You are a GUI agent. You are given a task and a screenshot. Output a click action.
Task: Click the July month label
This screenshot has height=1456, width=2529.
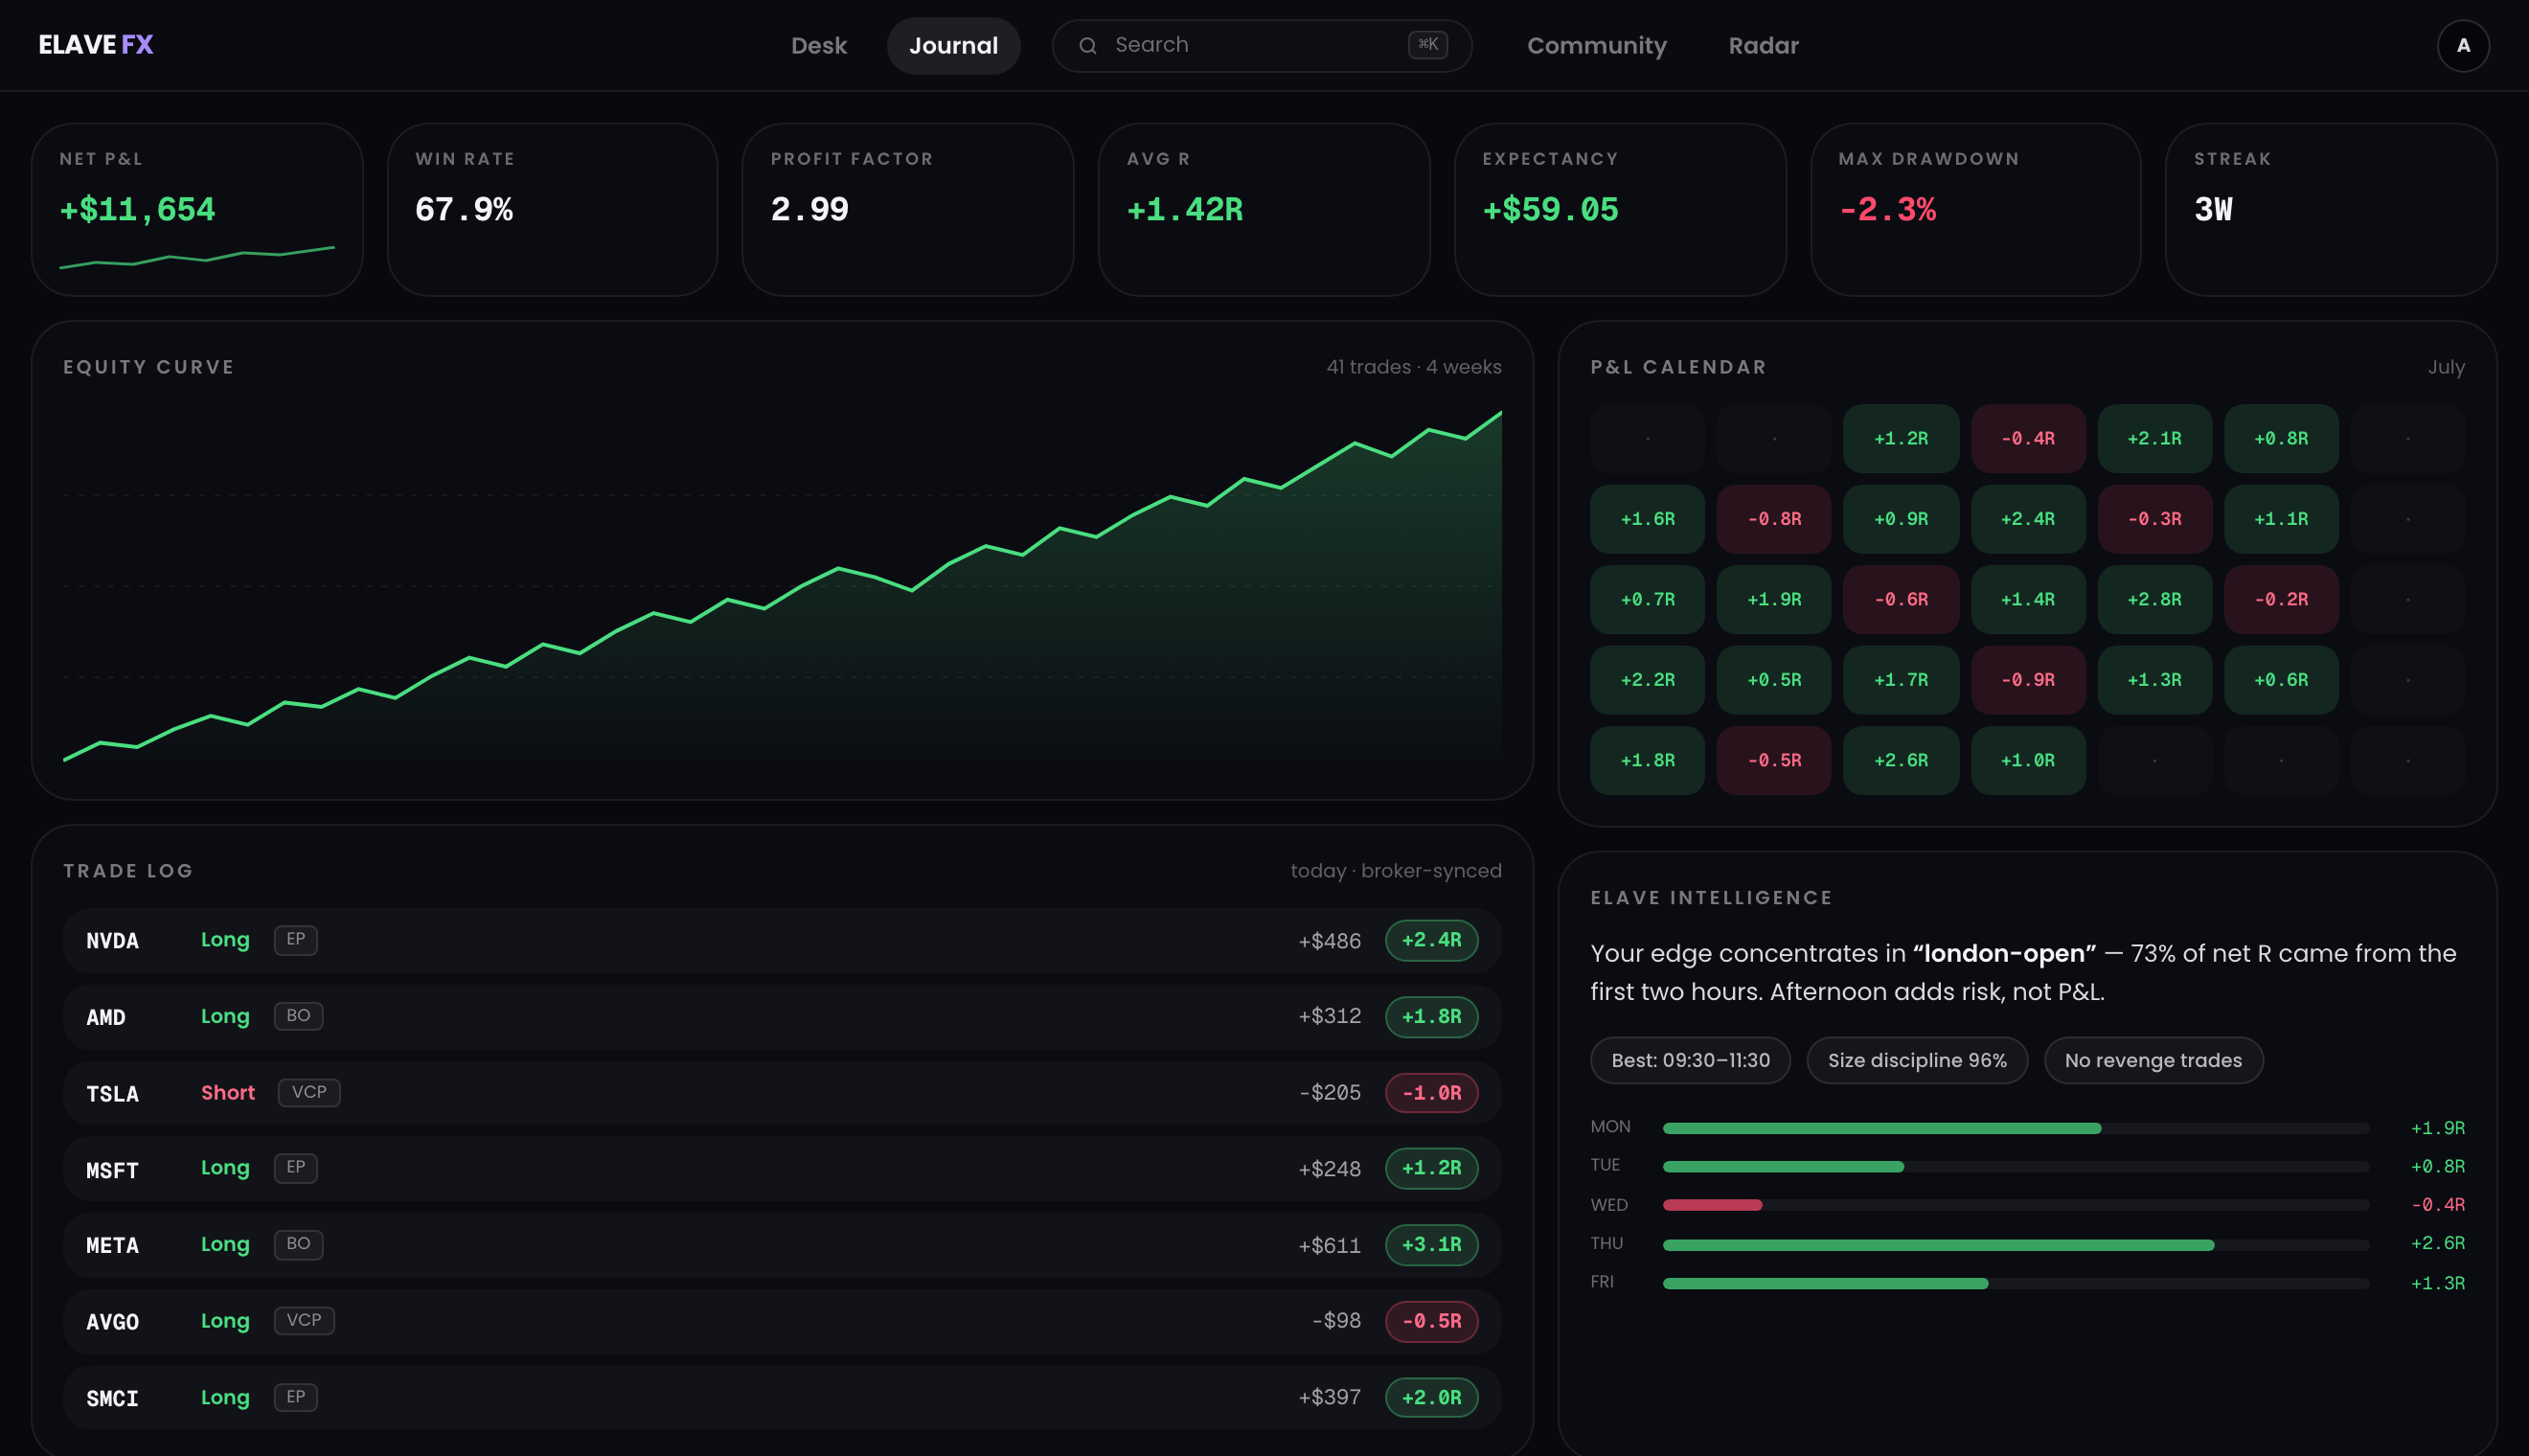pos(2446,367)
